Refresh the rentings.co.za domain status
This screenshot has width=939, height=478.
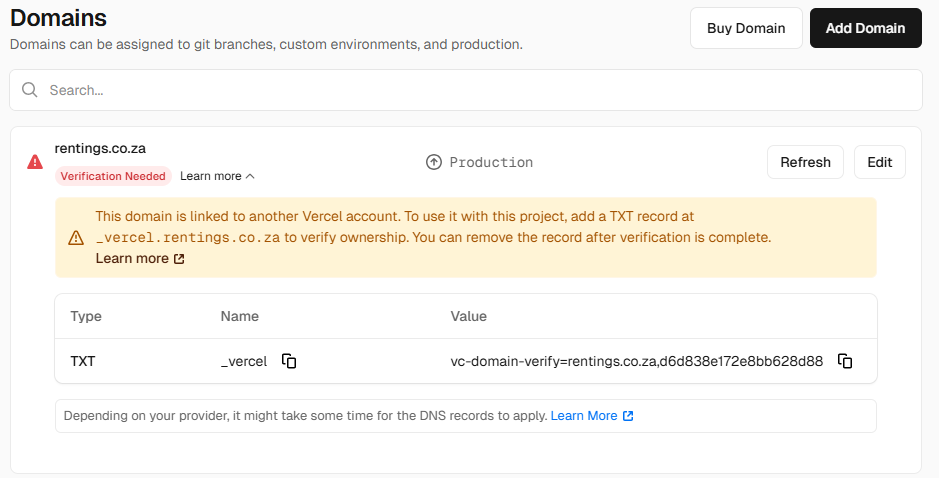pyautogui.click(x=805, y=162)
